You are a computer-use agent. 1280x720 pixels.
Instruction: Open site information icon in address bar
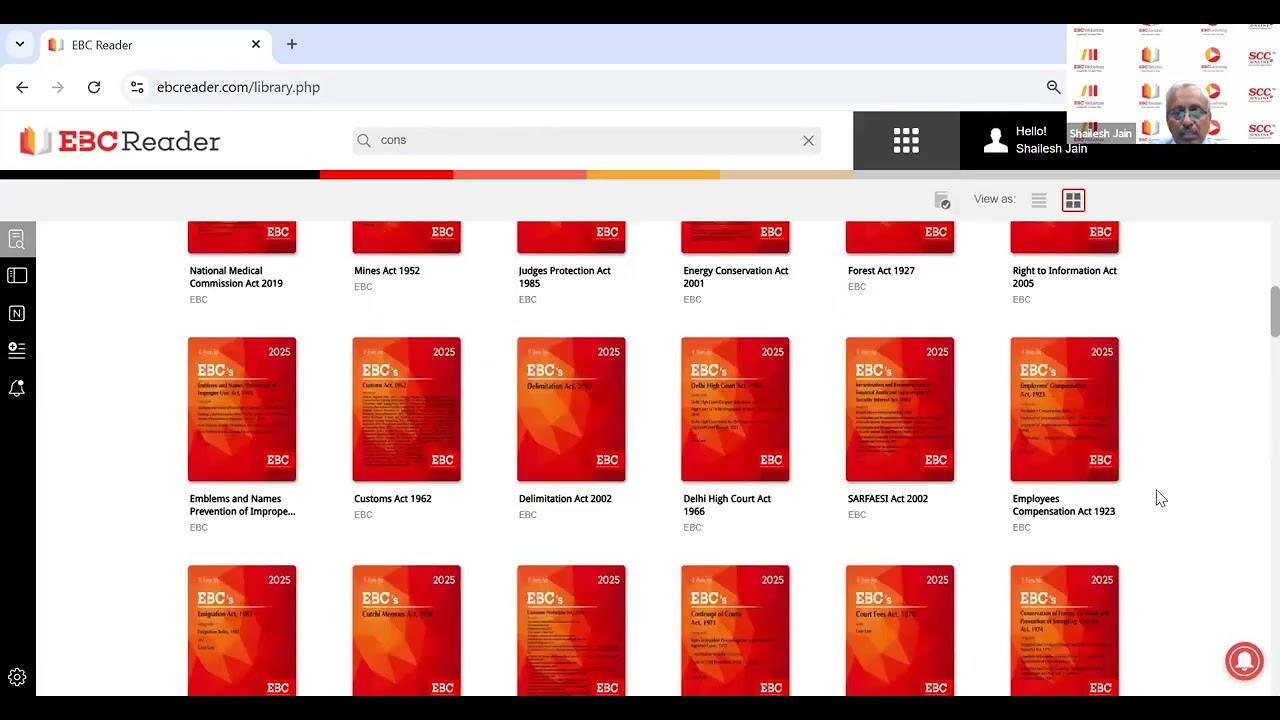coord(137,87)
